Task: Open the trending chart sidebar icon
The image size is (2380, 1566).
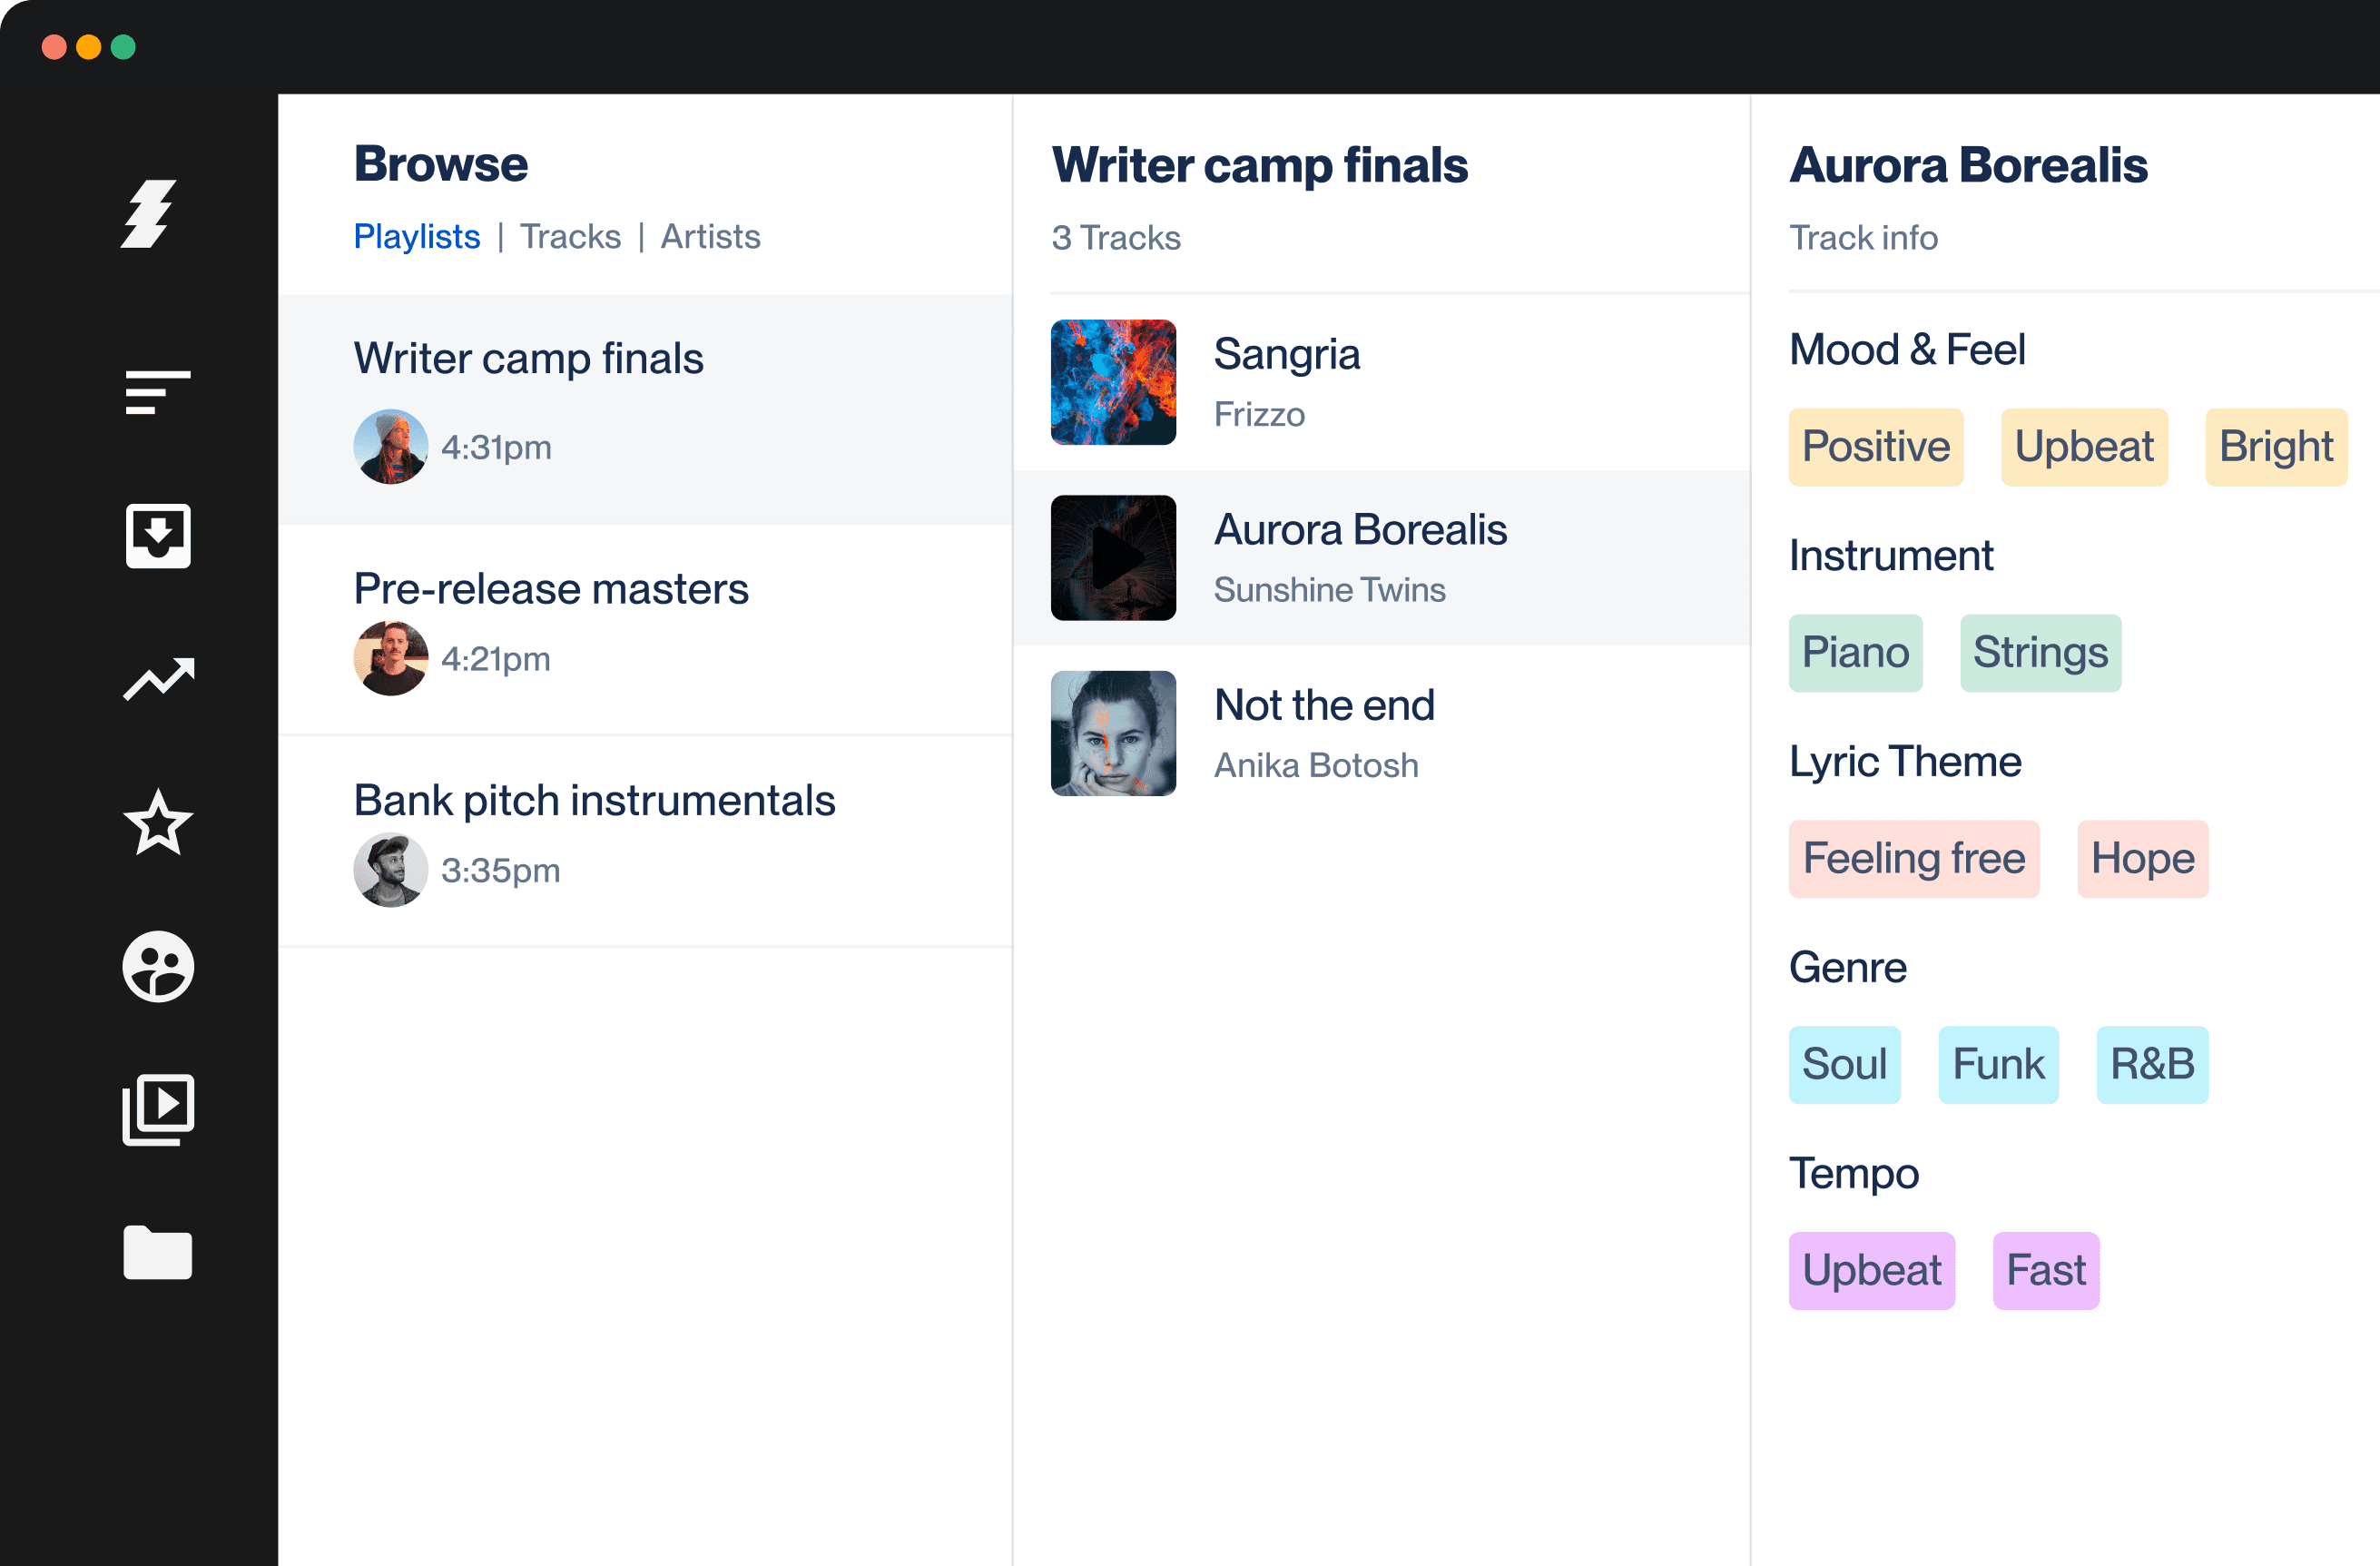Action: 158,679
